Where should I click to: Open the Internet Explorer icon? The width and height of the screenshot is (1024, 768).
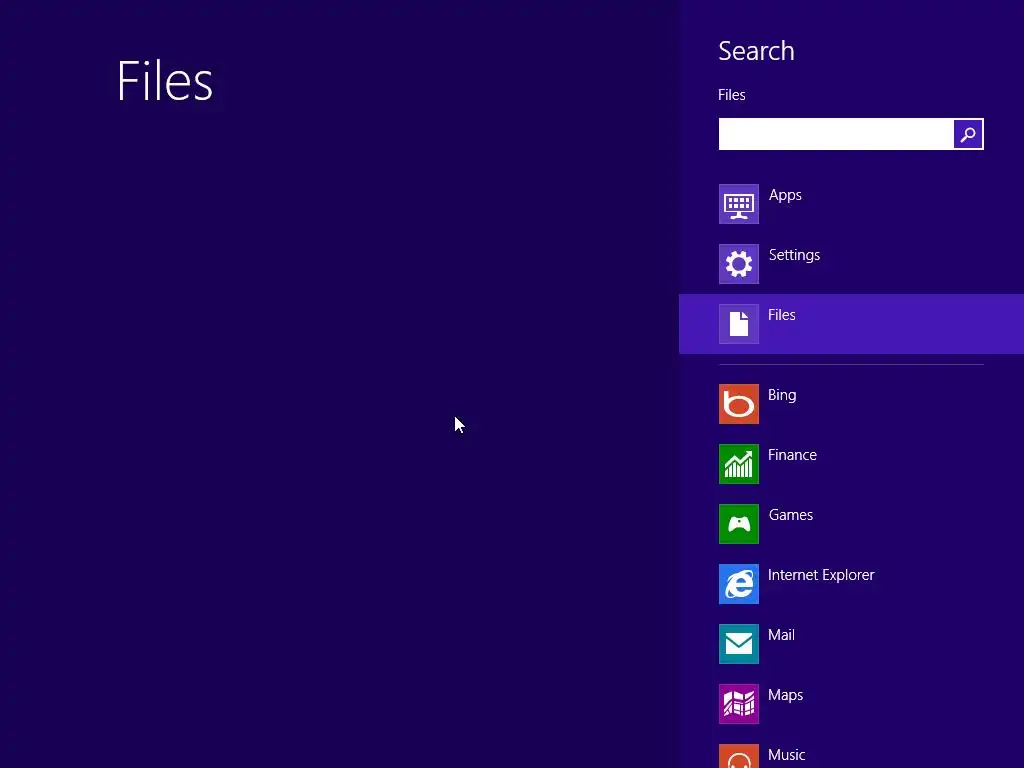pyautogui.click(x=739, y=584)
